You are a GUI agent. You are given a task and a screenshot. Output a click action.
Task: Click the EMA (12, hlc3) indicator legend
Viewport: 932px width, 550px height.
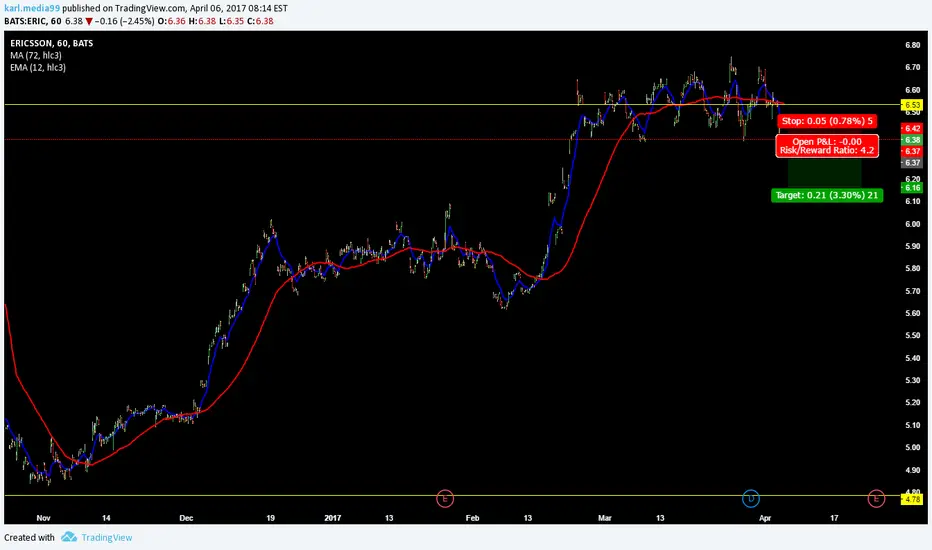click(38, 68)
